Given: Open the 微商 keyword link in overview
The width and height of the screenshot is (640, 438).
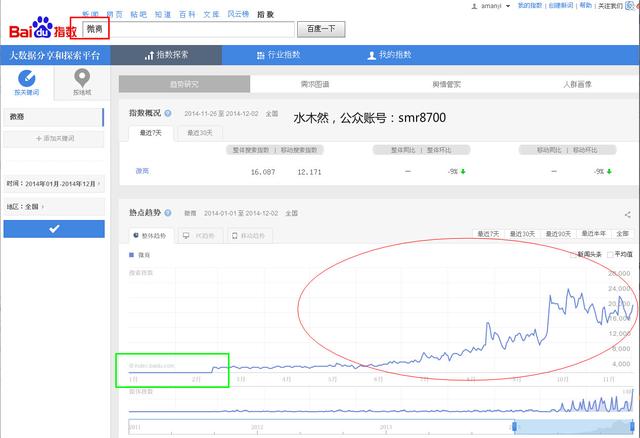Looking at the screenshot, I should [x=142, y=171].
